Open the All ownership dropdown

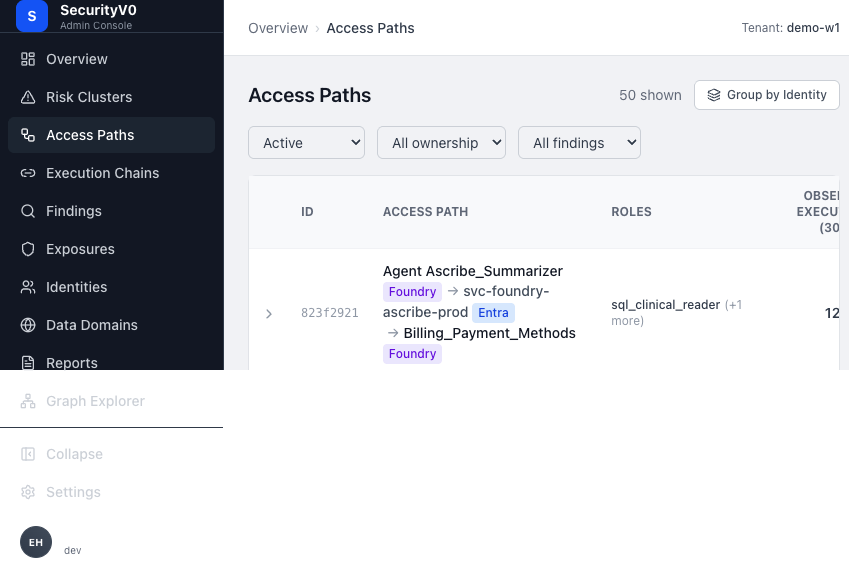pyautogui.click(x=441, y=142)
